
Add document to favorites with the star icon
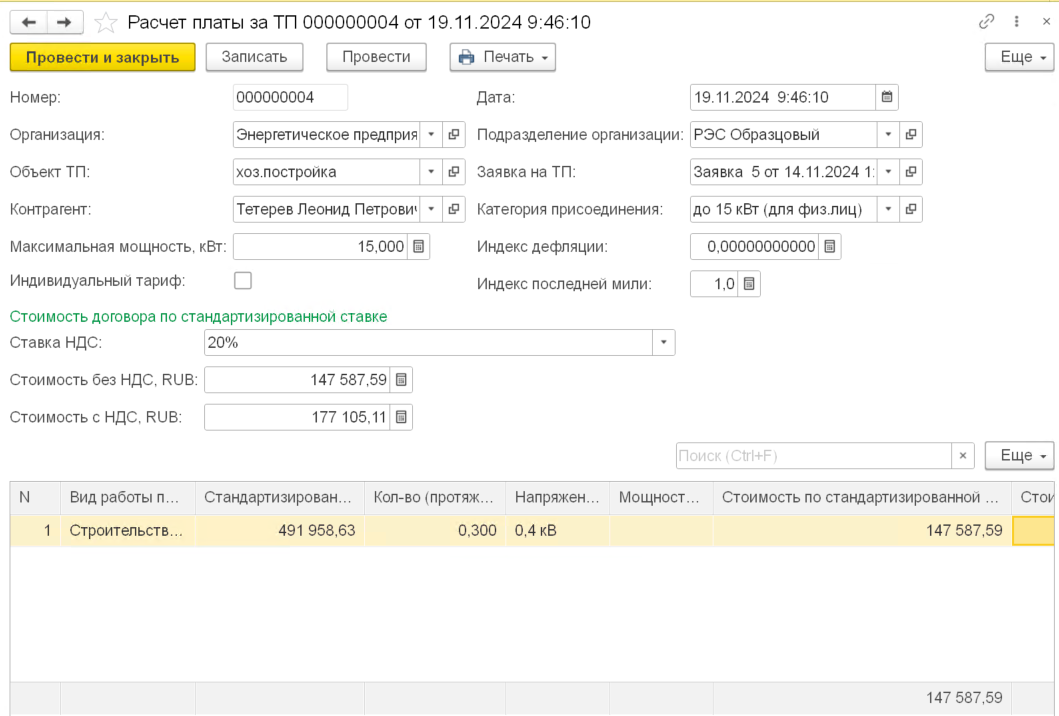(x=103, y=22)
